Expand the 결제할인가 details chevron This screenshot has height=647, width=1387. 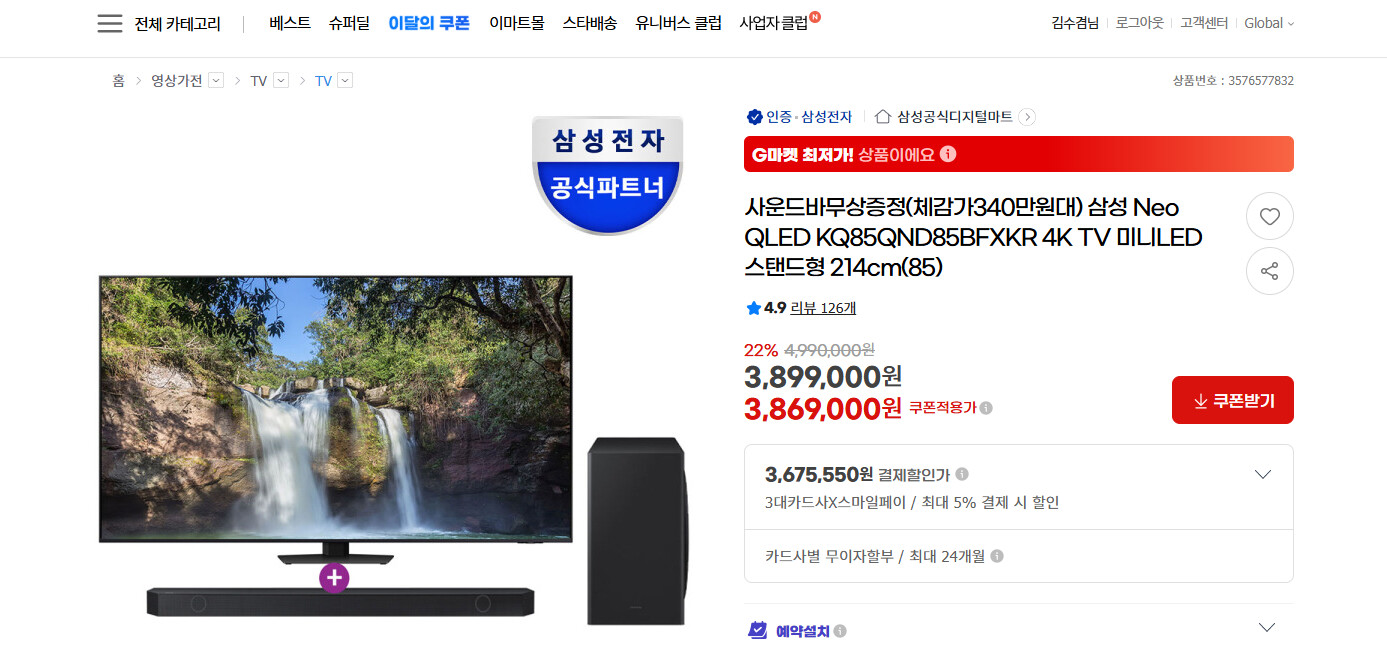pyautogui.click(x=1263, y=474)
